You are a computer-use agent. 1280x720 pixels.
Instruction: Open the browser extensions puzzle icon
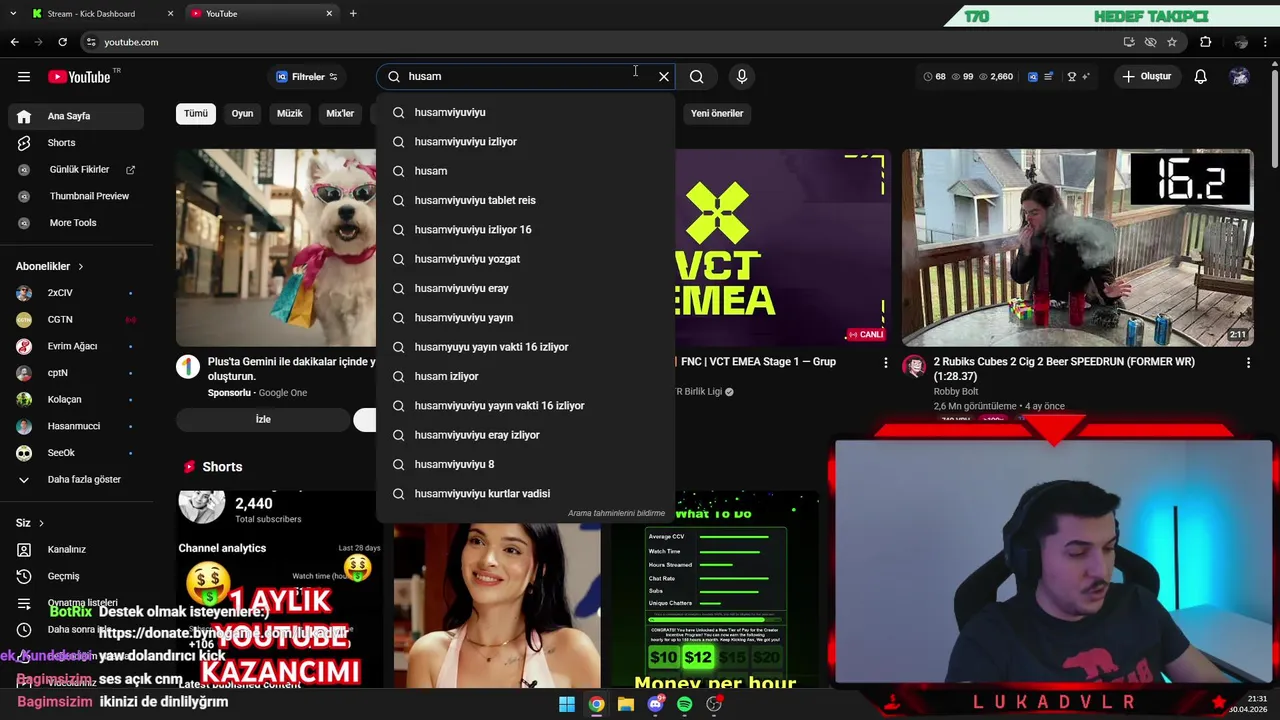(1205, 42)
